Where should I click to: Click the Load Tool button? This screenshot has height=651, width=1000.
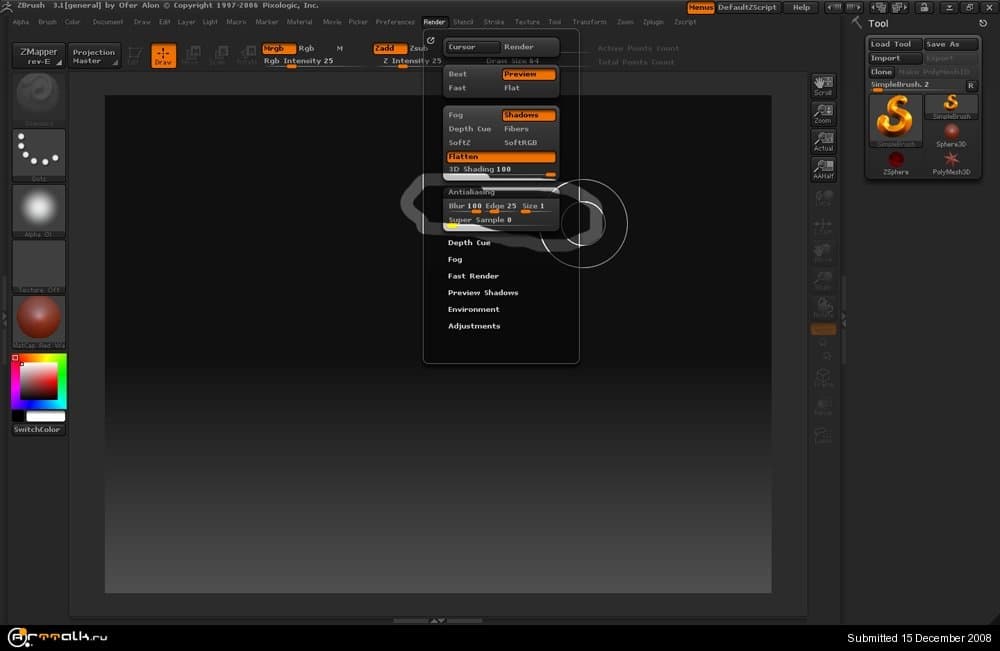pos(894,44)
